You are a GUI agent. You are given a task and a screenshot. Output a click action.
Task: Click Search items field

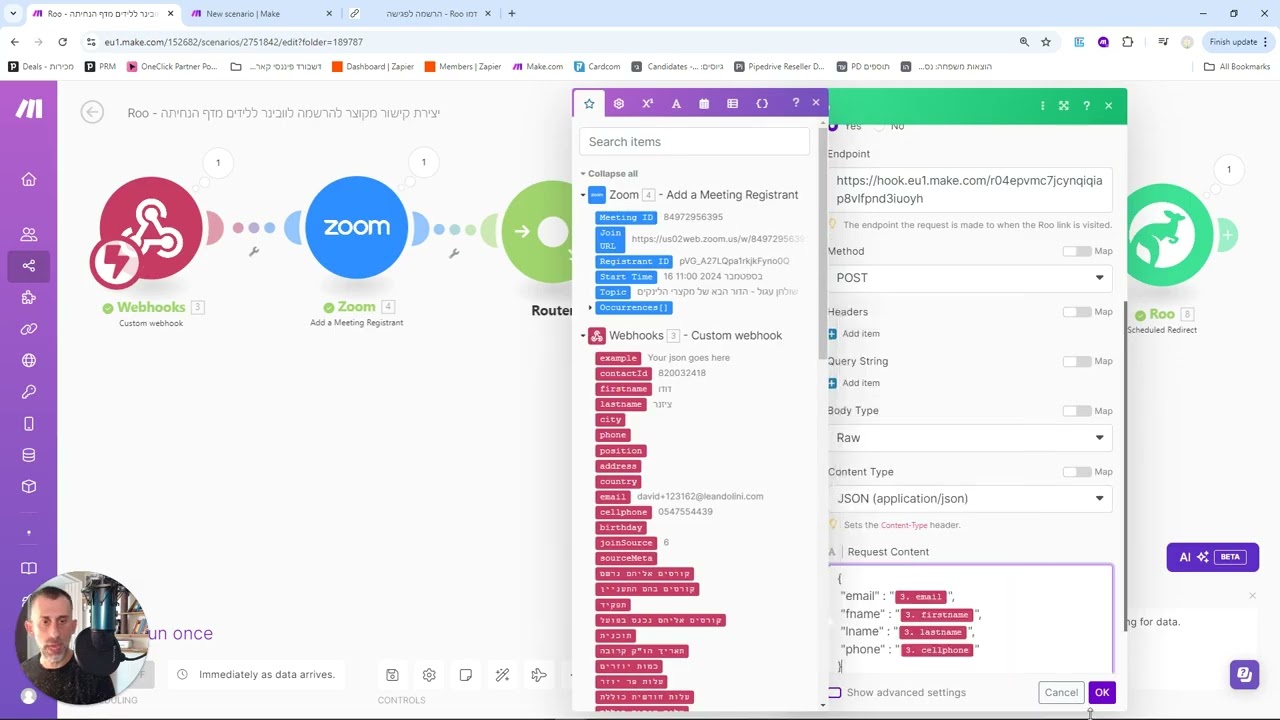click(x=694, y=142)
